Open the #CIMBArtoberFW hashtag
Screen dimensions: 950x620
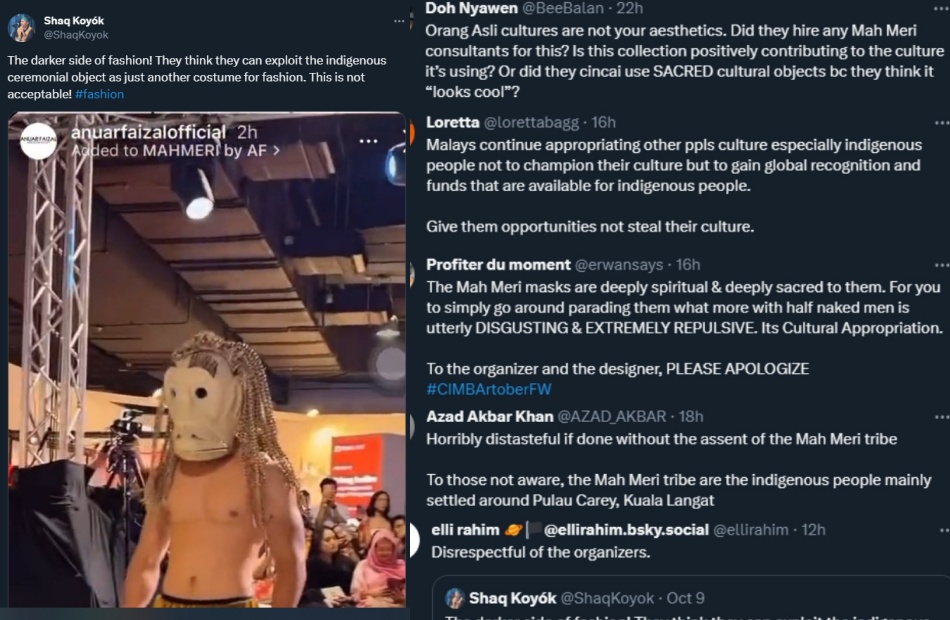tap(489, 389)
